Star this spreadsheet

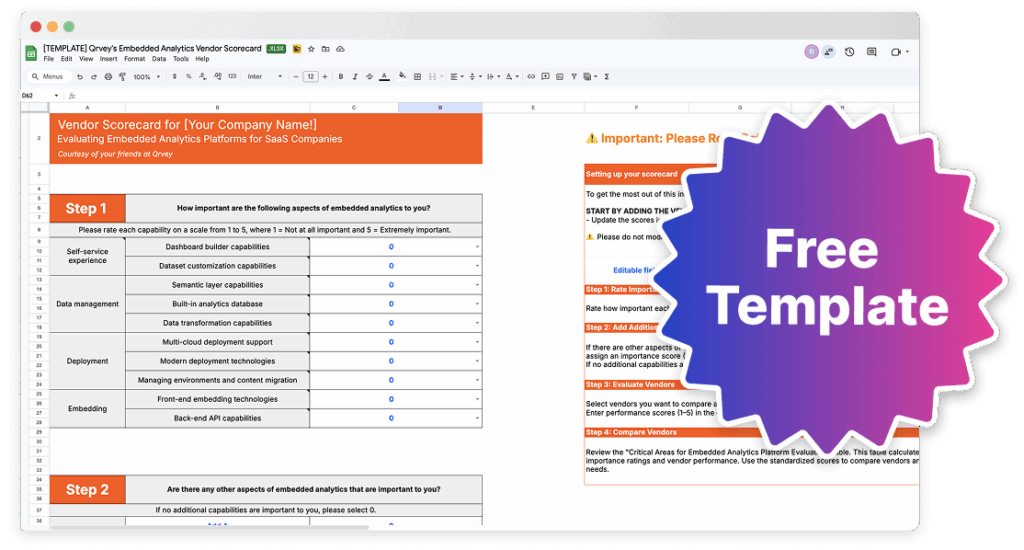[311, 48]
